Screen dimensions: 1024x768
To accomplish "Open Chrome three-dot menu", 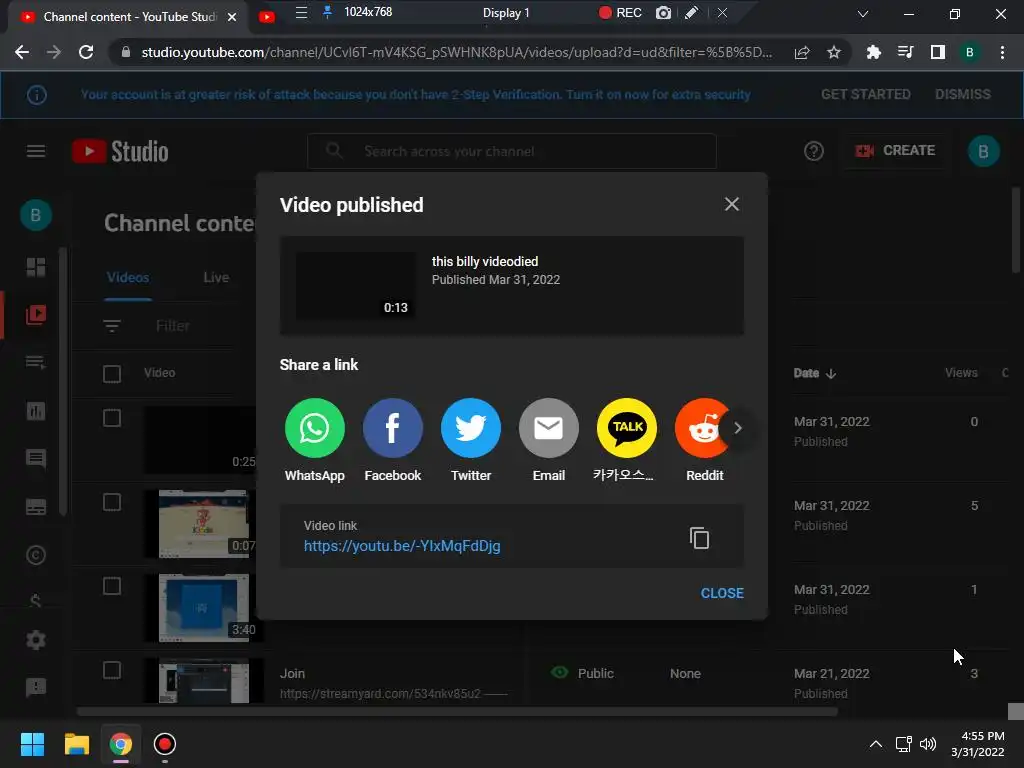I will (x=1002, y=52).
